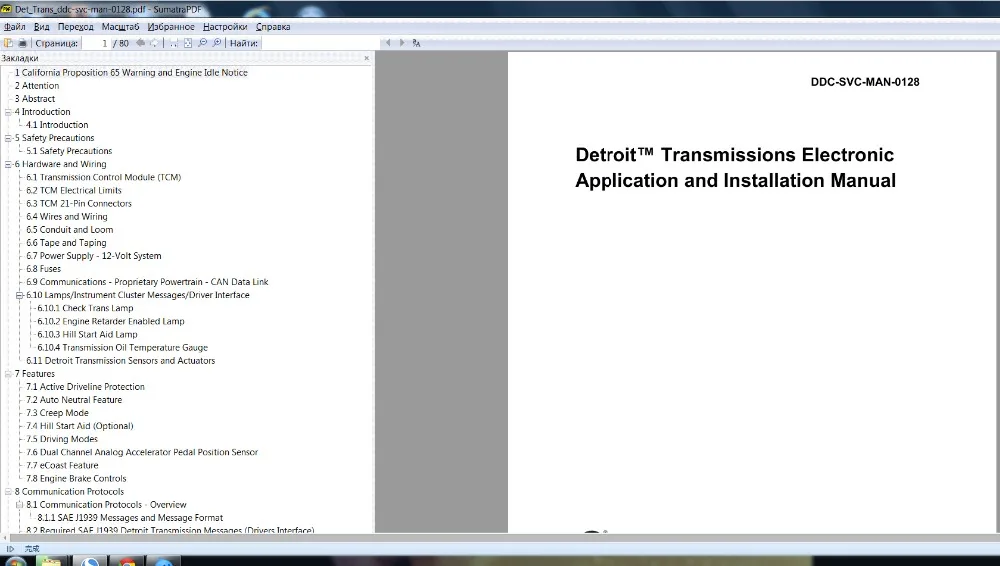This screenshot has width=1000, height=566.
Task: Collapse the 8.1 Communication Protocols Overview node
Action: tap(19, 505)
